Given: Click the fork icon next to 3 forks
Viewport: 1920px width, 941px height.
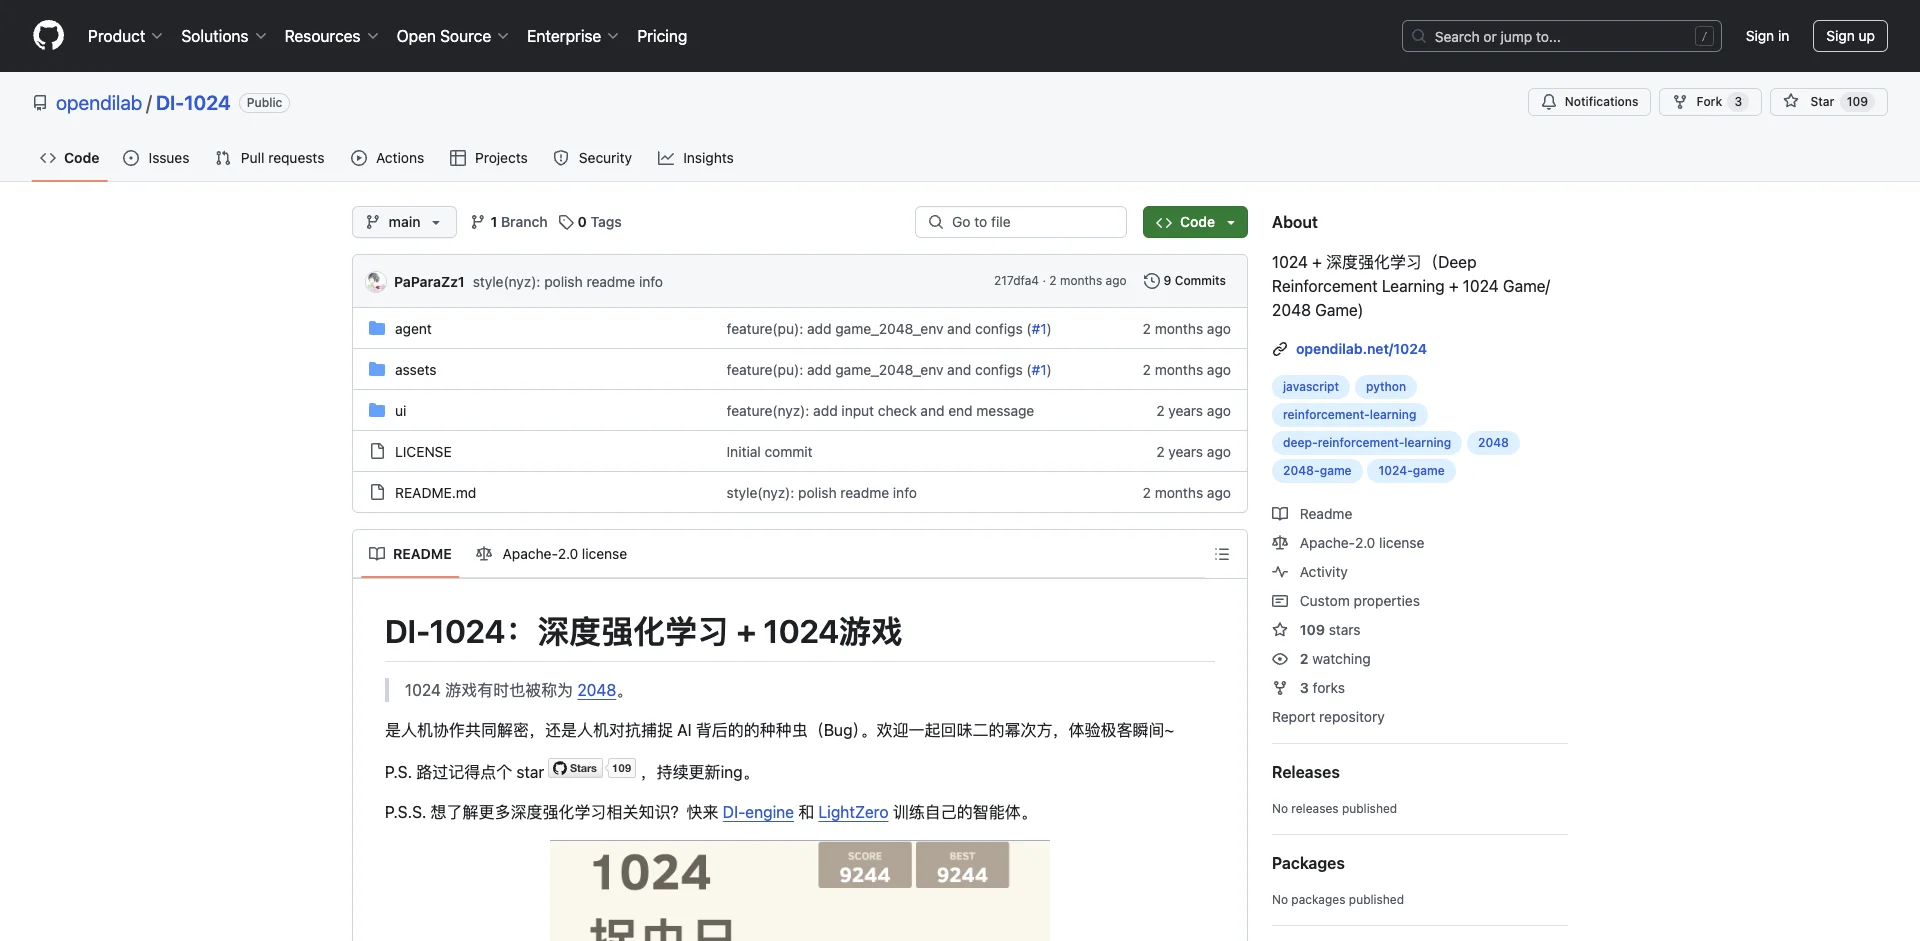Looking at the screenshot, I should pyautogui.click(x=1280, y=688).
